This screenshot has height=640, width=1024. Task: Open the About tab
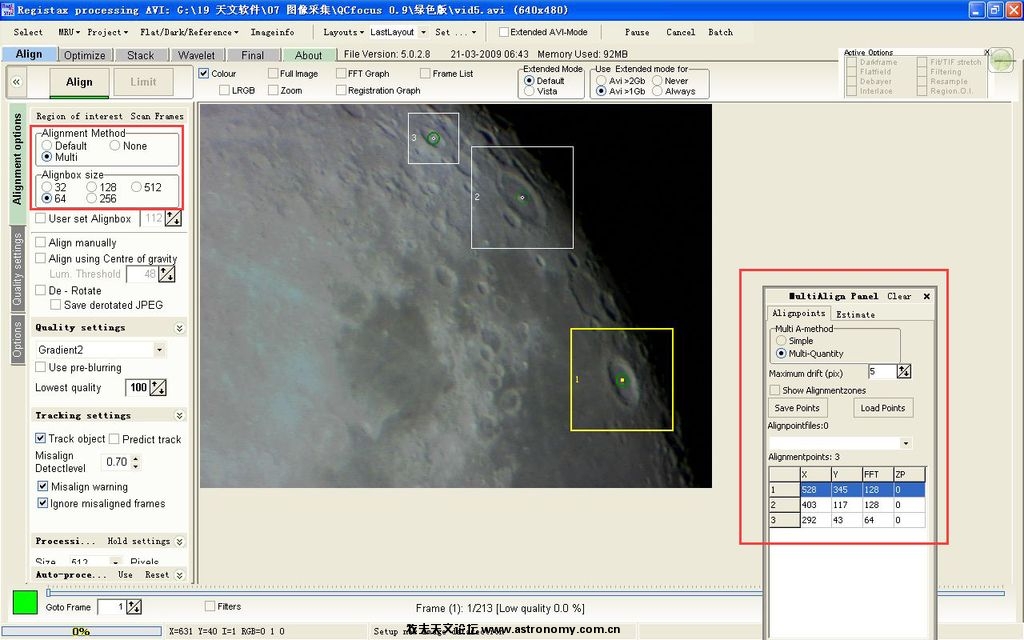(308, 55)
